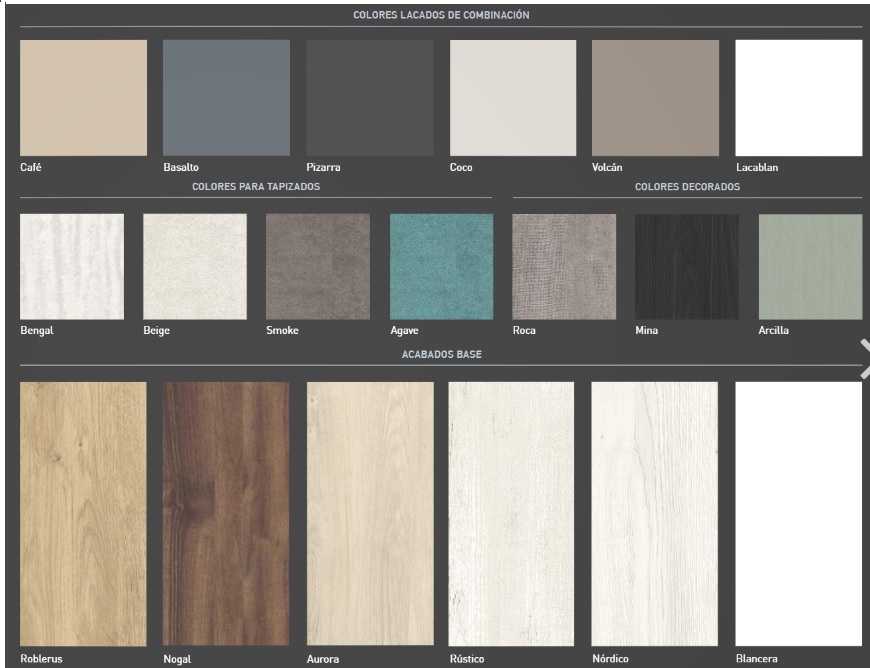870x668 pixels.
Task: Select the Nórdico white wood finish
Action: click(655, 513)
